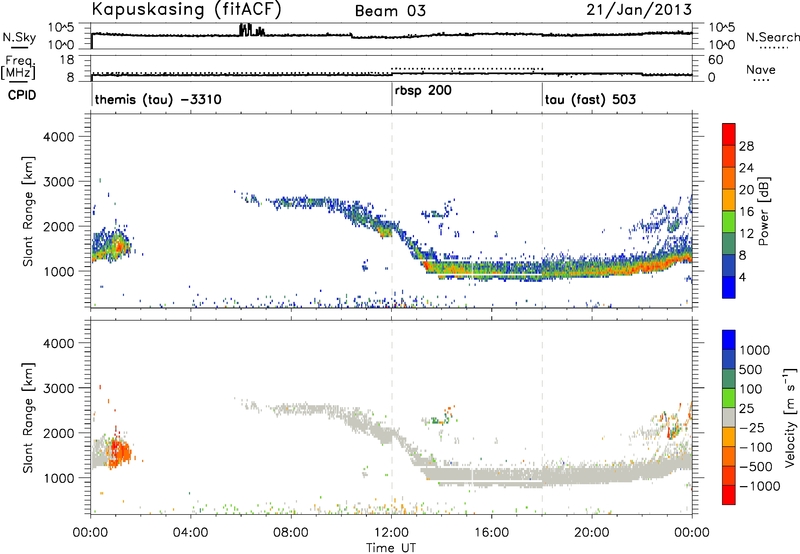Click the dashed 18:00 marker line in the velocity panel
Screen dimensions: 800x554
542,417
